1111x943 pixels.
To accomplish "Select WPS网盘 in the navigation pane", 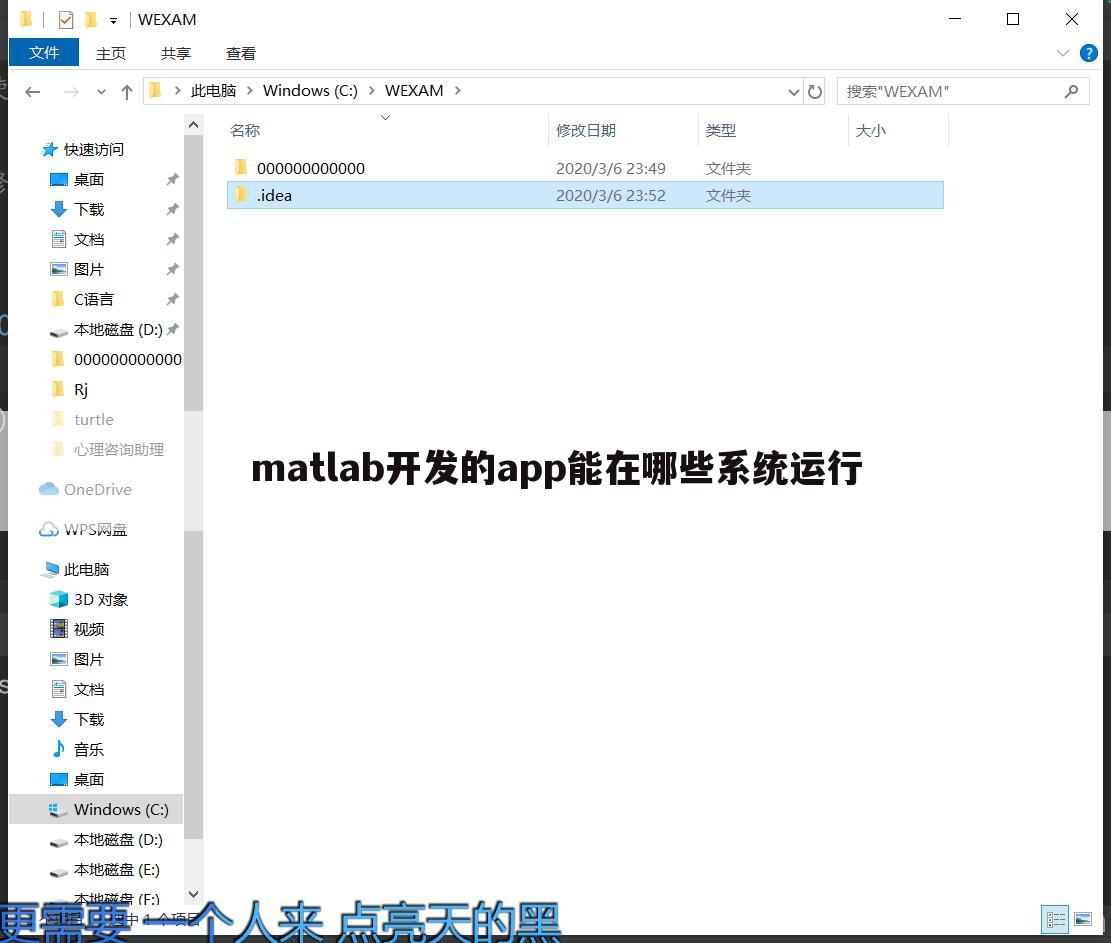I will coord(95,530).
